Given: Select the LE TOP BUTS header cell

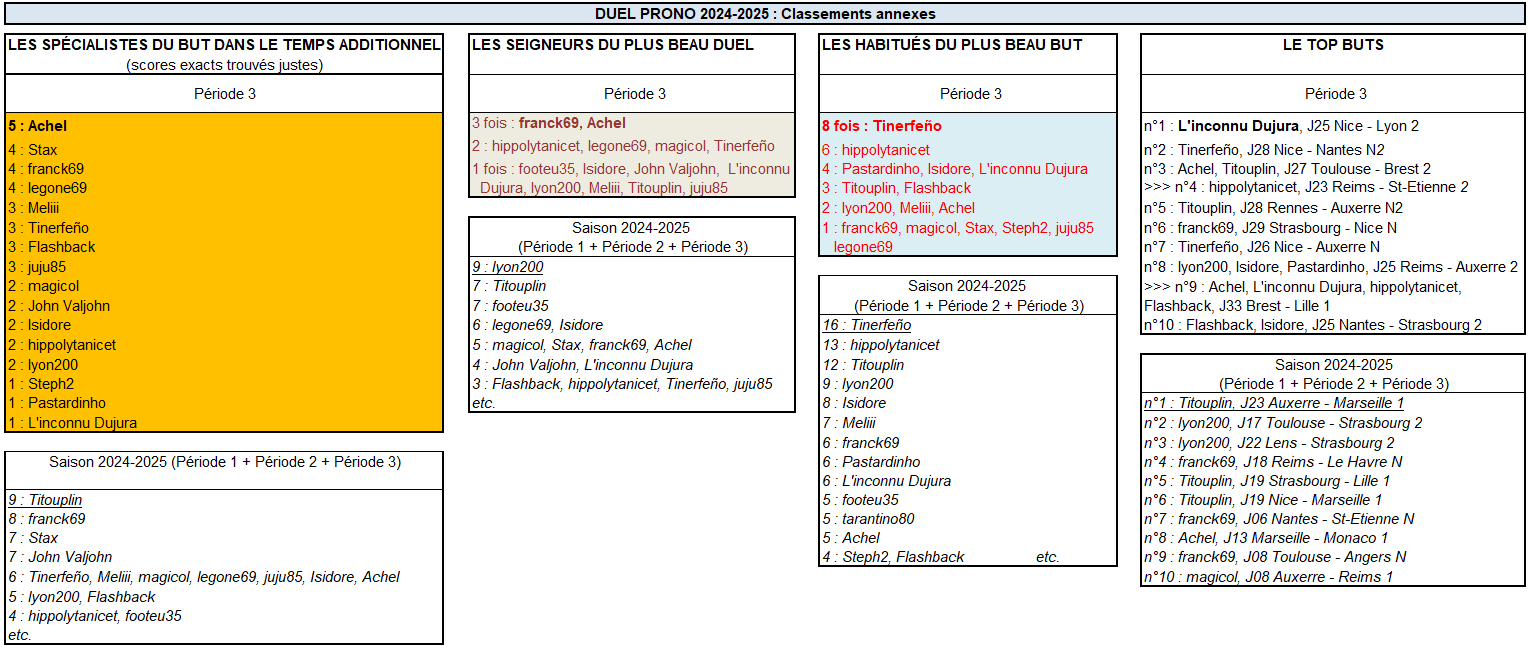Looking at the screenshot, I should [x=1332, y=45].
